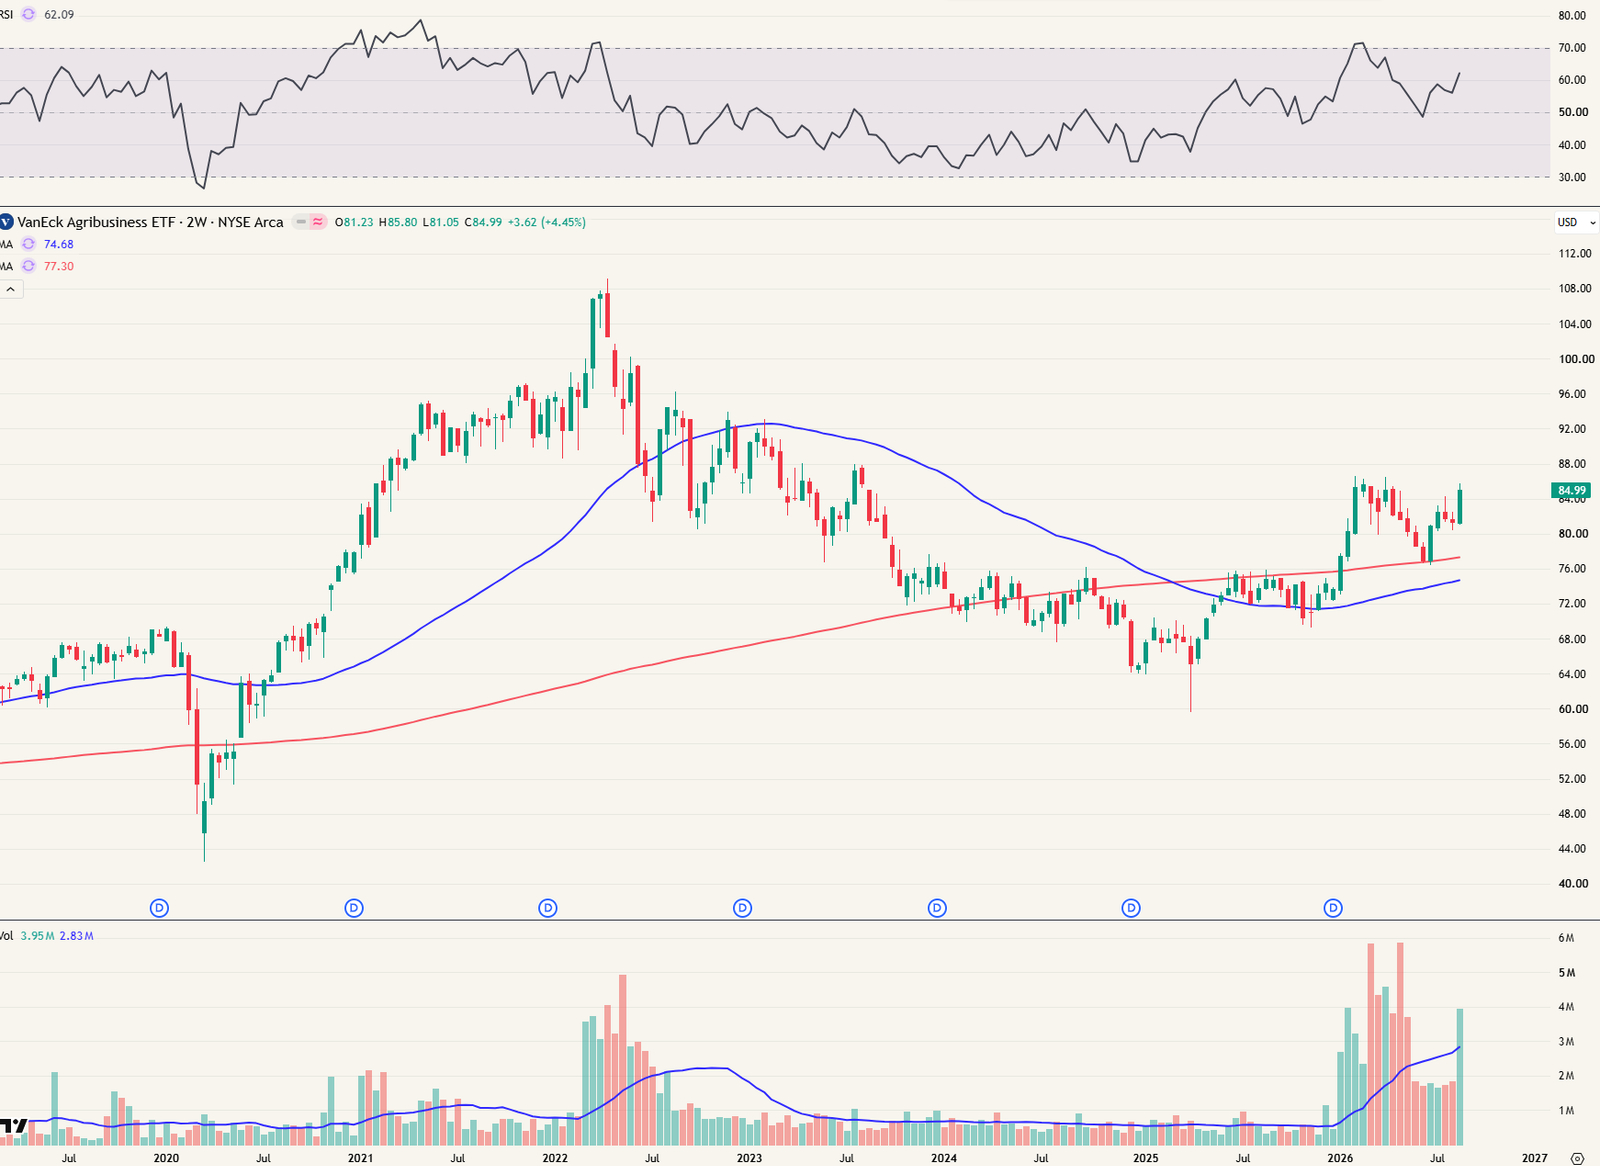Image resolution: width=1600 pixels, height=1166 pixels.
Task: Click the grey dash status icon after NYSE Arca
Action: [301, 222]
